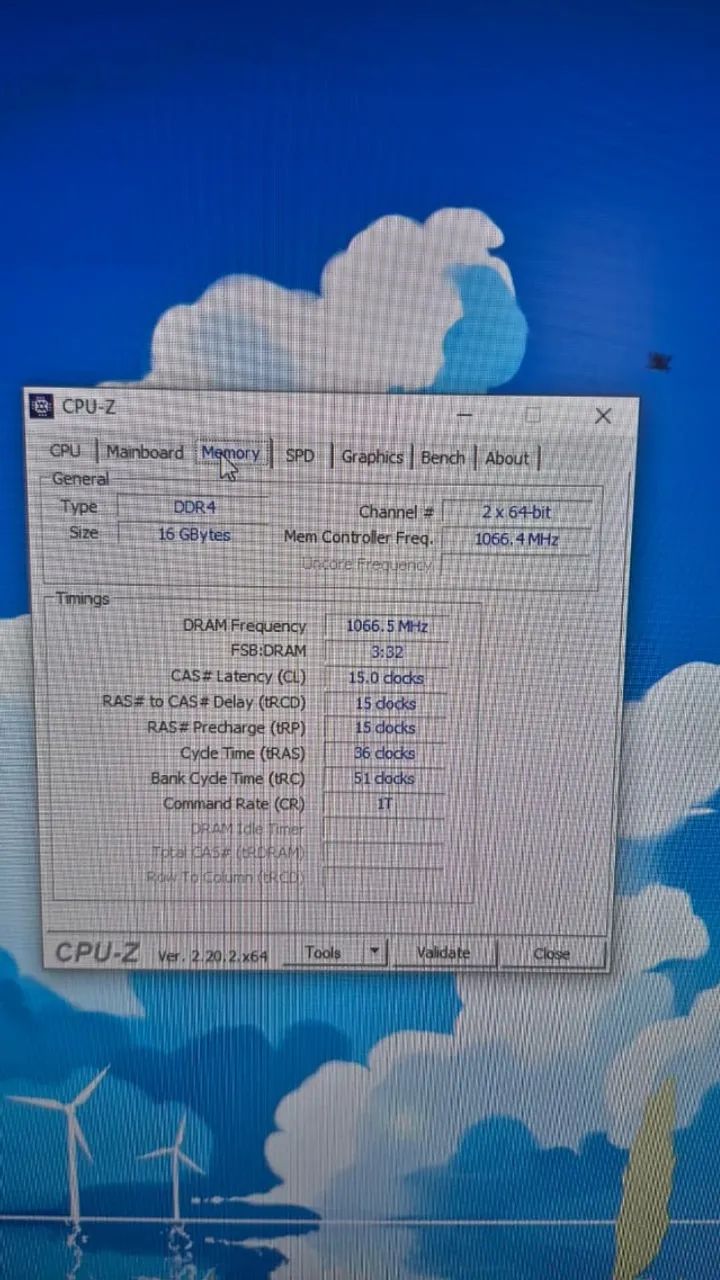The height and width of the screenshot is (1280, 720).
Task: Click the 1066.4 MHz controller frequency value
Action: [x=516, y=540]
